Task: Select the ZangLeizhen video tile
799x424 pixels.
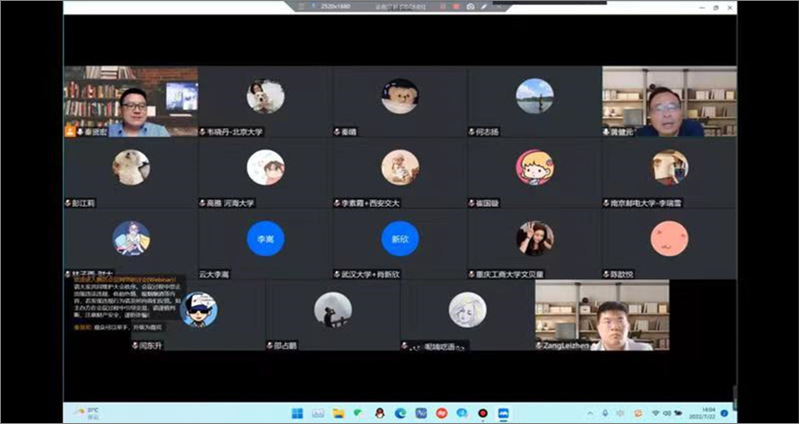Action: point(601,315)
